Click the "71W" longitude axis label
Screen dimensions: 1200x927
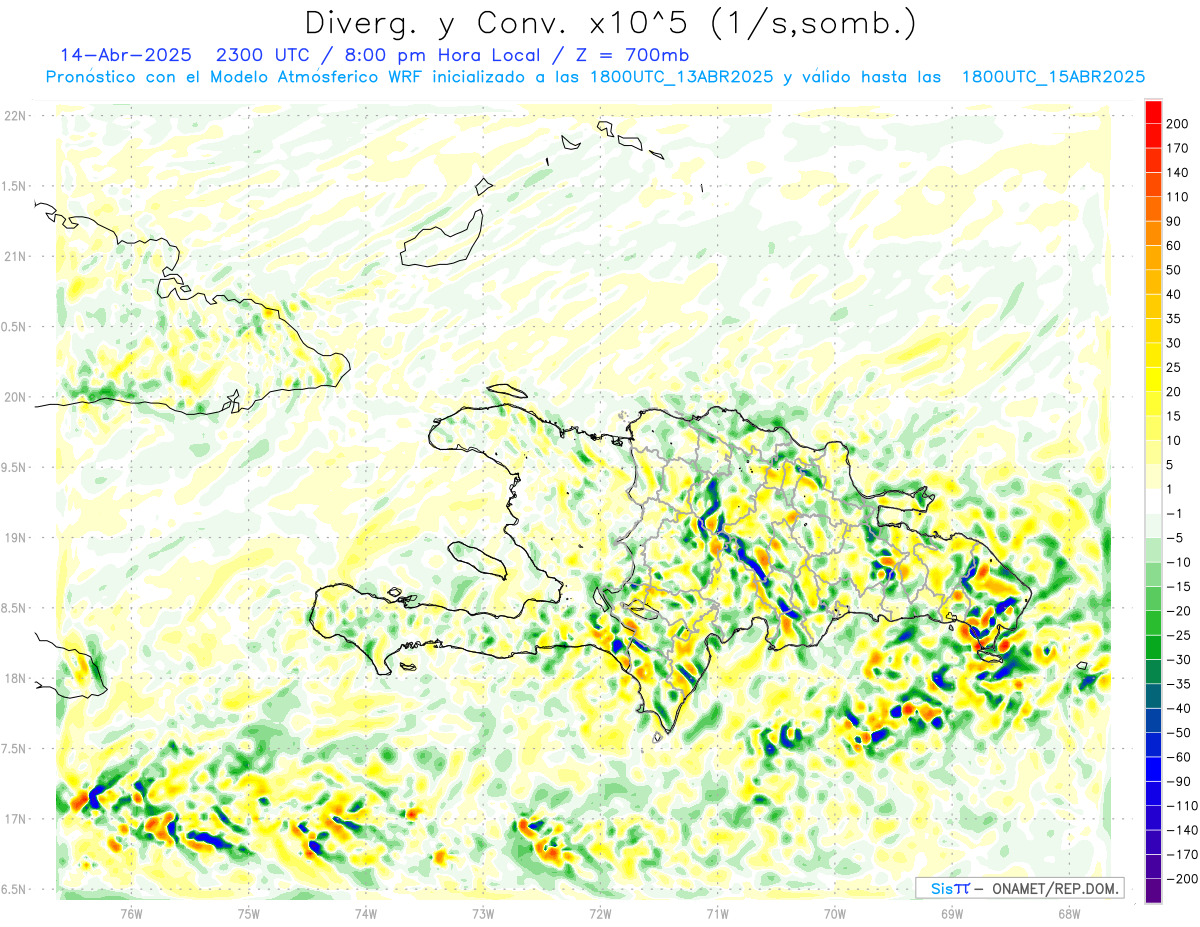pos(717,914)
